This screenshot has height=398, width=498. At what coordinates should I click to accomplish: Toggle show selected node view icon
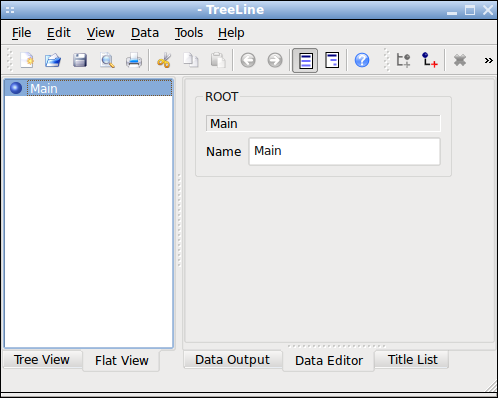point(305,60)
